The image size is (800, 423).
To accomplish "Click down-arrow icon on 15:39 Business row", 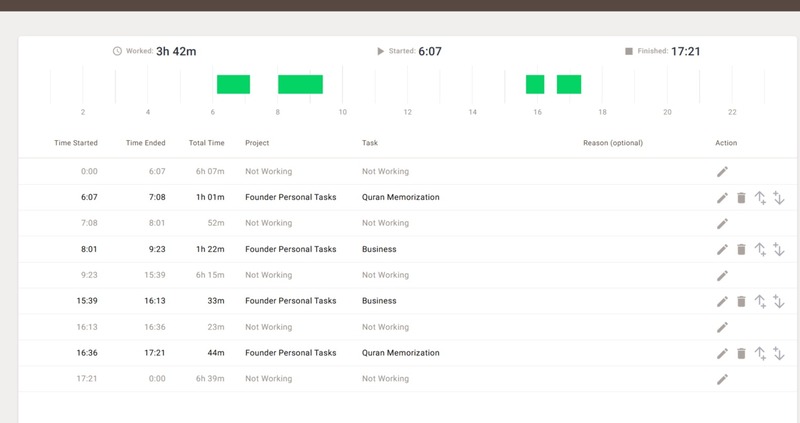I will pos(779,302).
